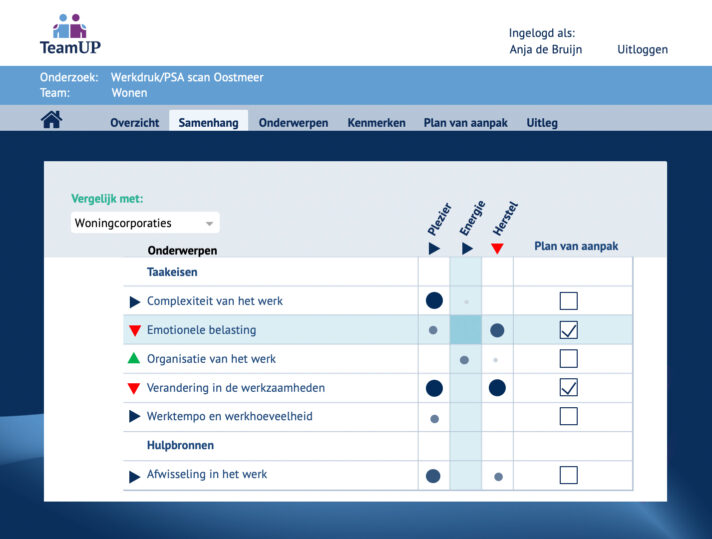Click blue arrow beside Complexiteit van het werk
The image size is (712, 539).
tap(134, 302)
